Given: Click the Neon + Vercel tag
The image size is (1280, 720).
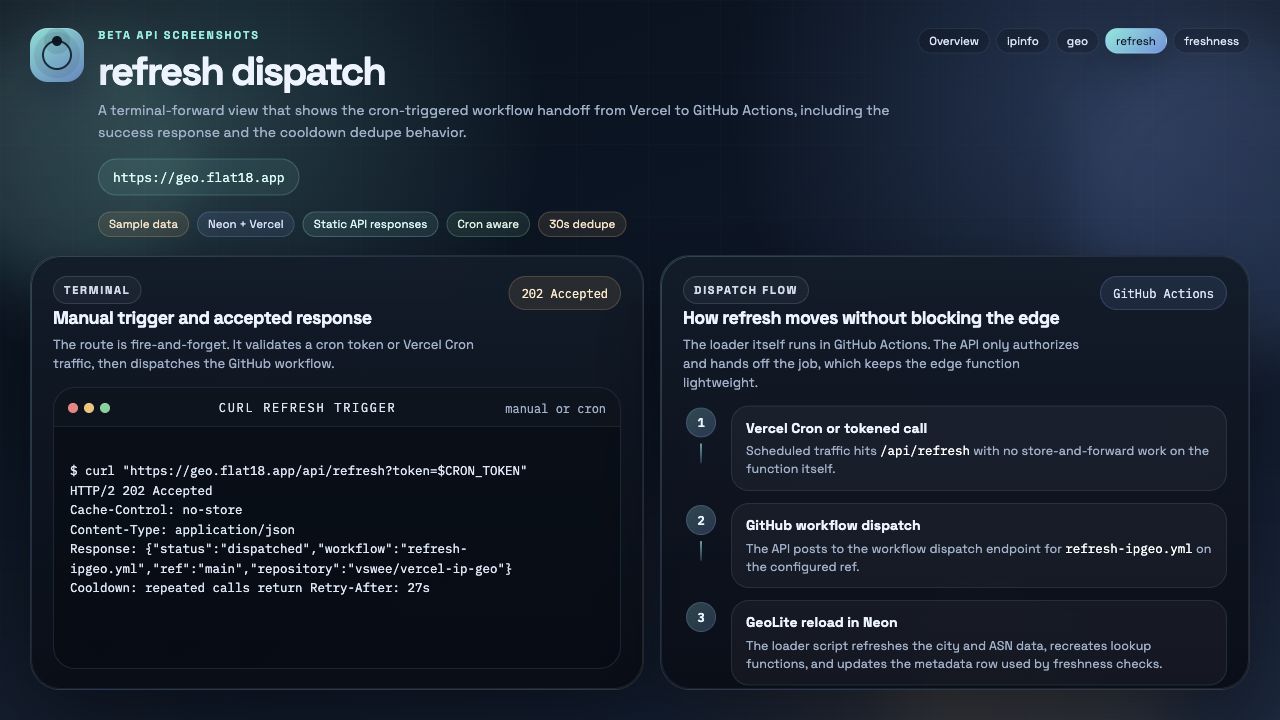Looking at the screenshot, I should click(x=245, y=224).
